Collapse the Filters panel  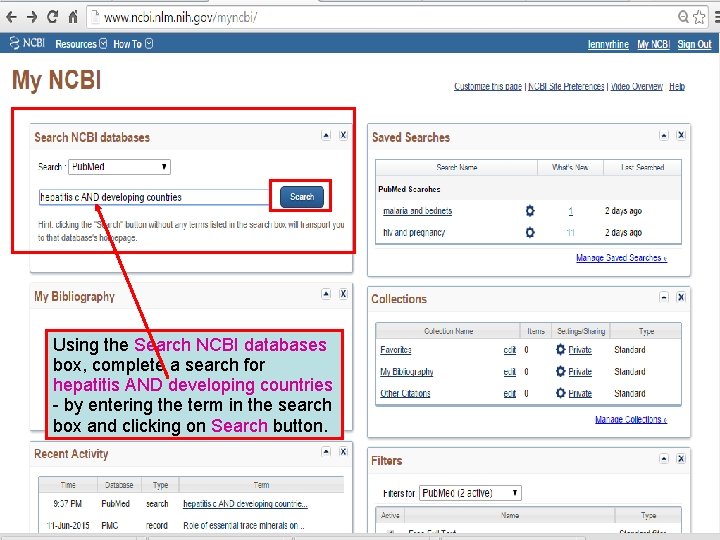click(664, 459)
